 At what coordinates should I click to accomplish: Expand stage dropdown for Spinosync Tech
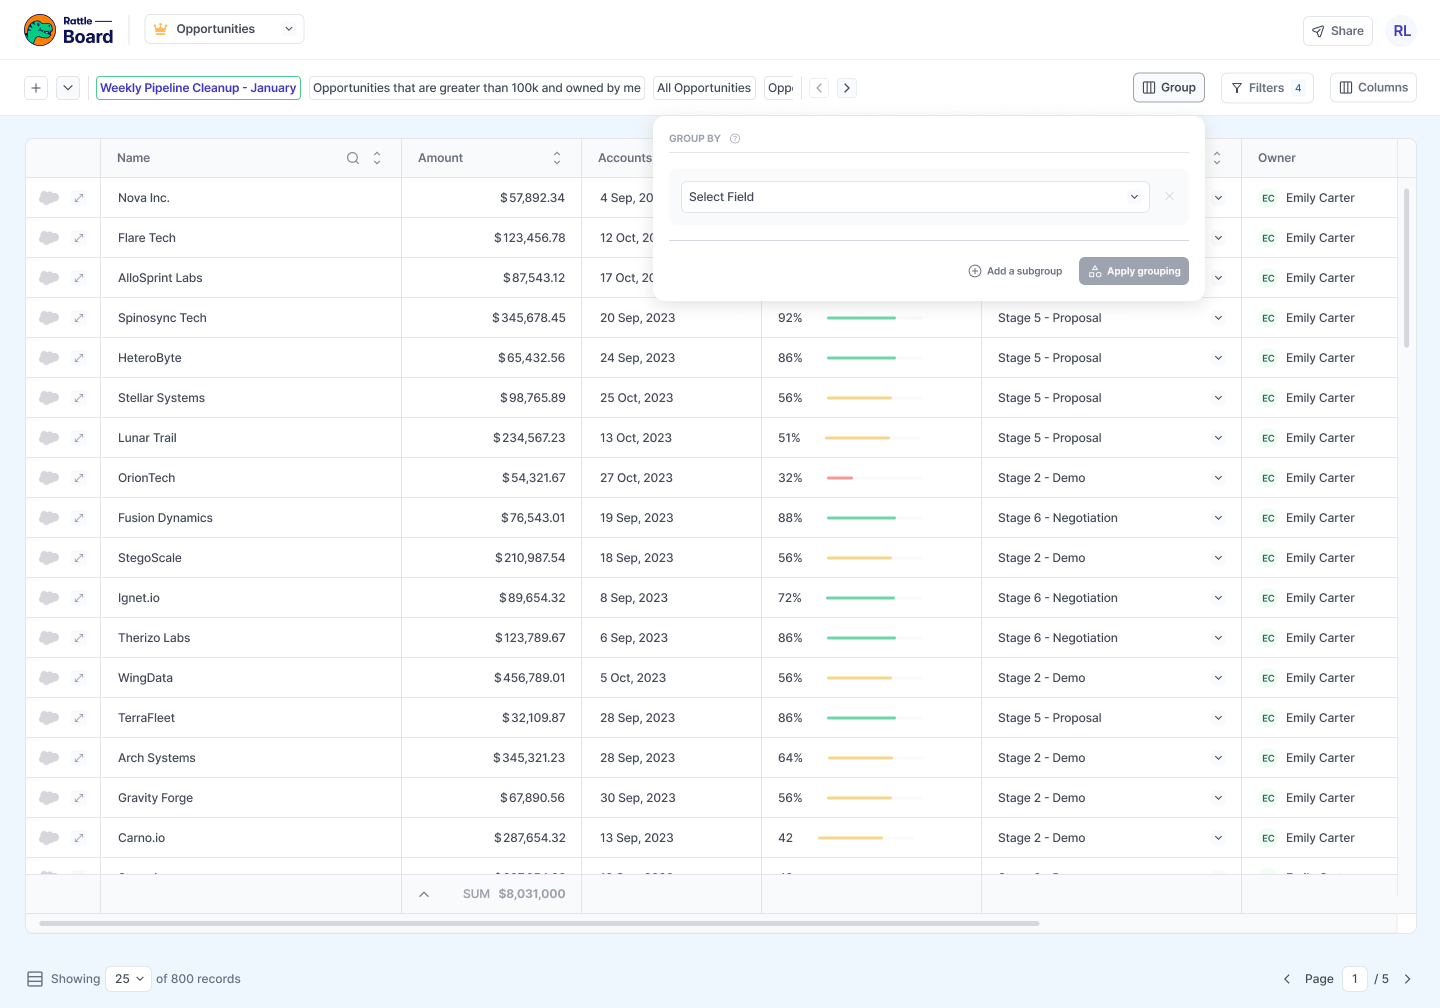tap(1218, 318)
